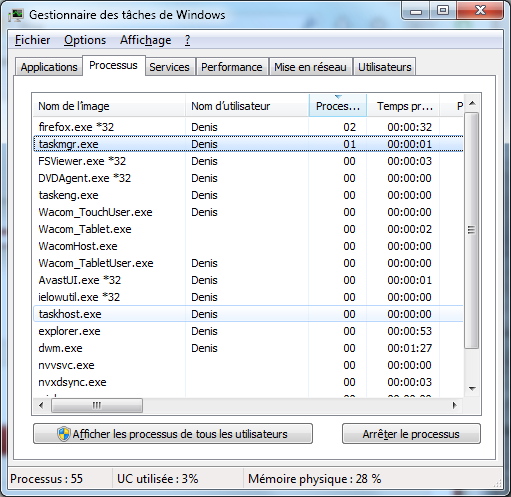Open the Mise en réseau tab
Image resolution: width=511 pixels, height=497 pixels.
pyautogui.click(x=310, y=67)
